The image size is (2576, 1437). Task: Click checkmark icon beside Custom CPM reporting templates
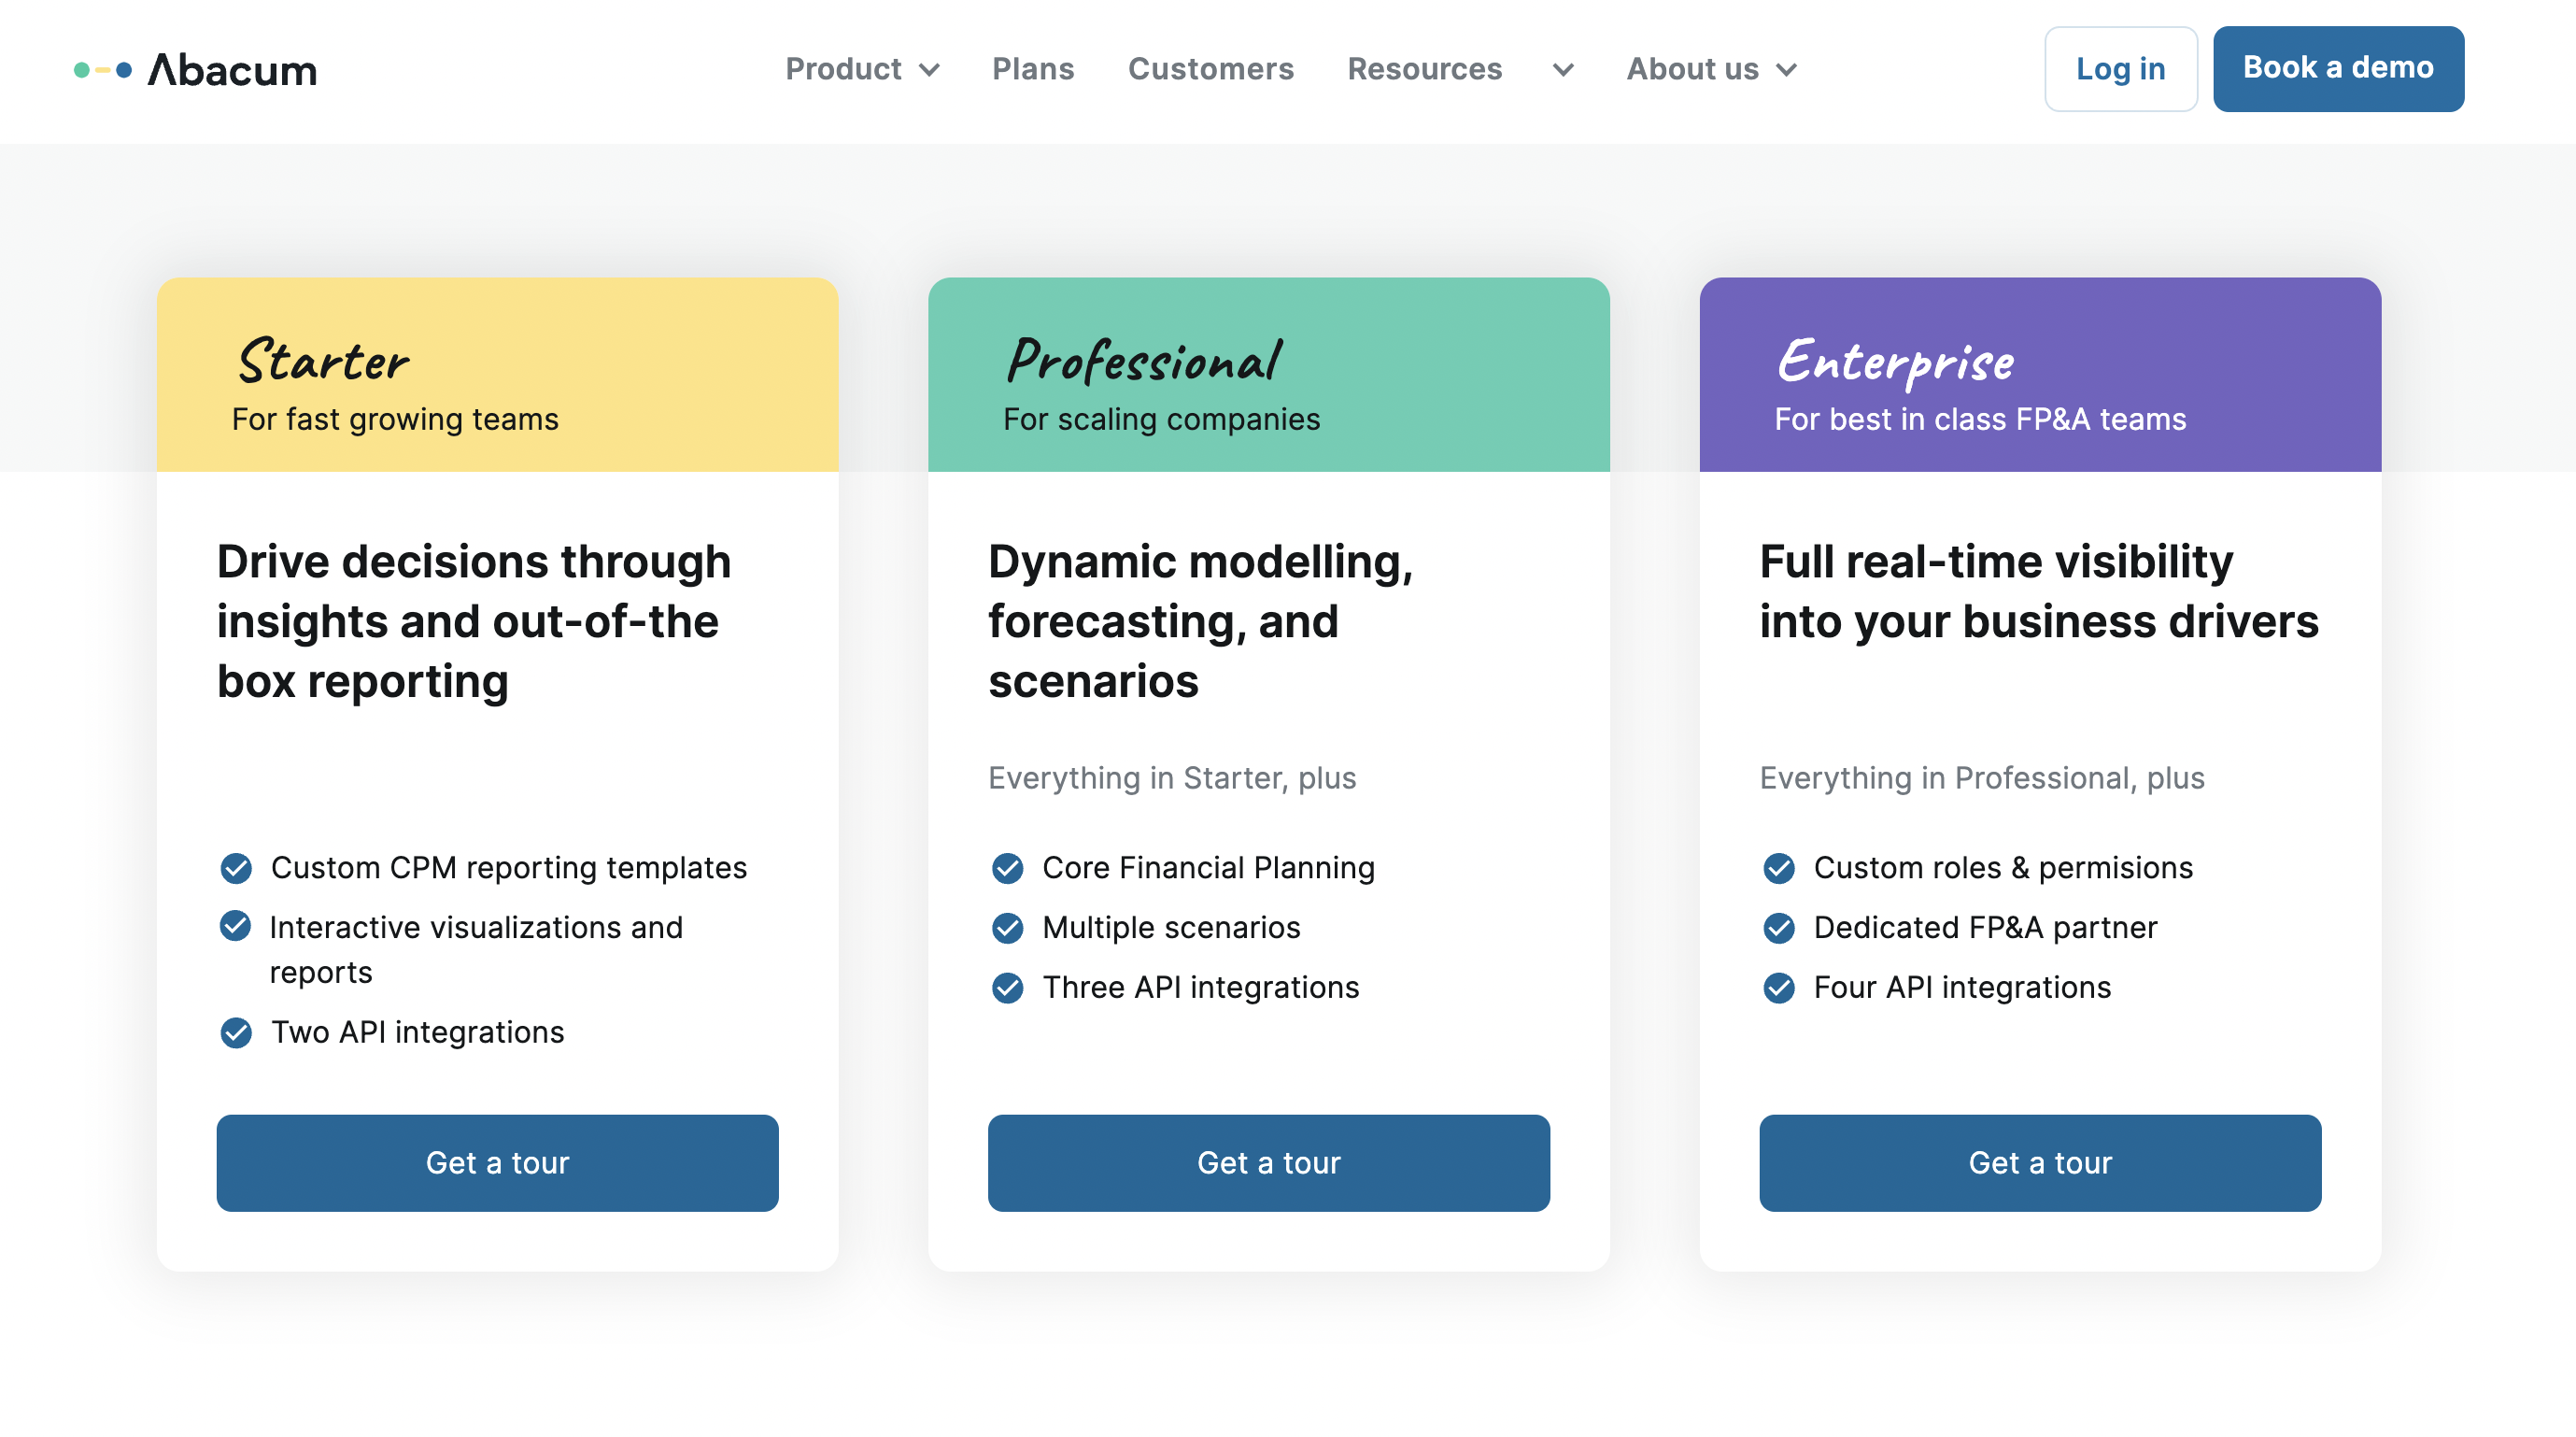click(236, 868)
